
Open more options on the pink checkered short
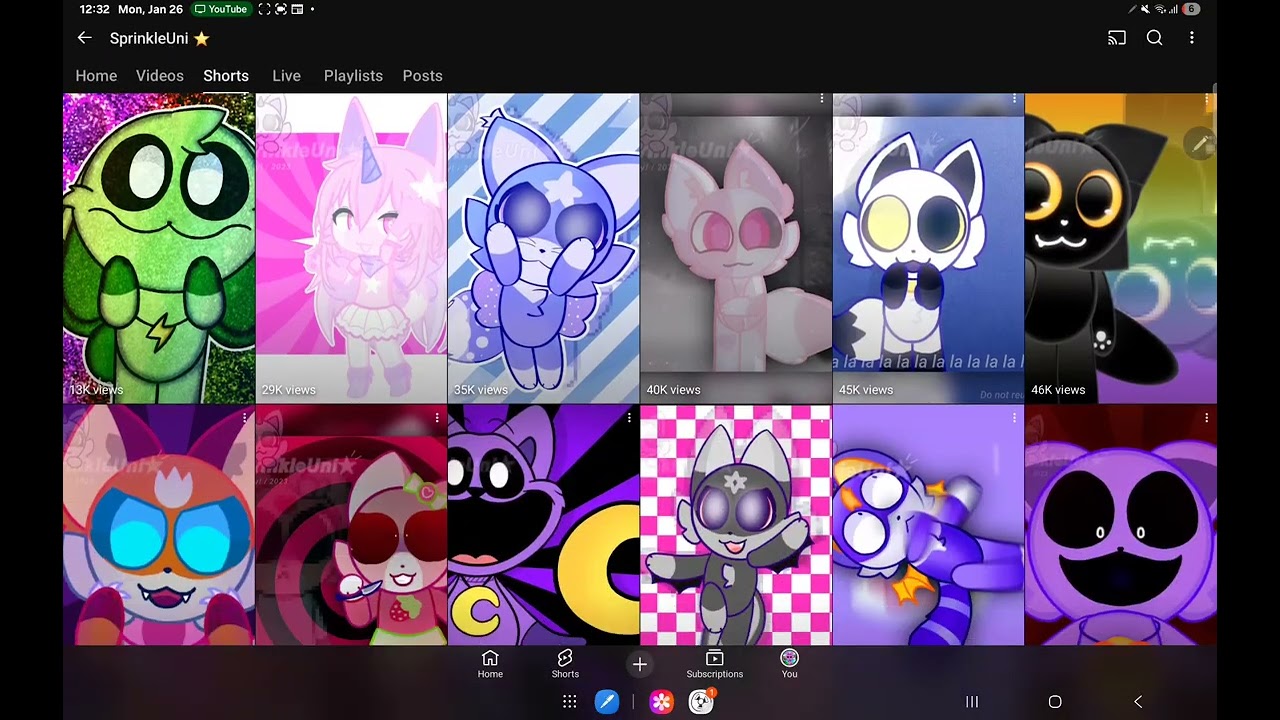click(x=822, y=418)
